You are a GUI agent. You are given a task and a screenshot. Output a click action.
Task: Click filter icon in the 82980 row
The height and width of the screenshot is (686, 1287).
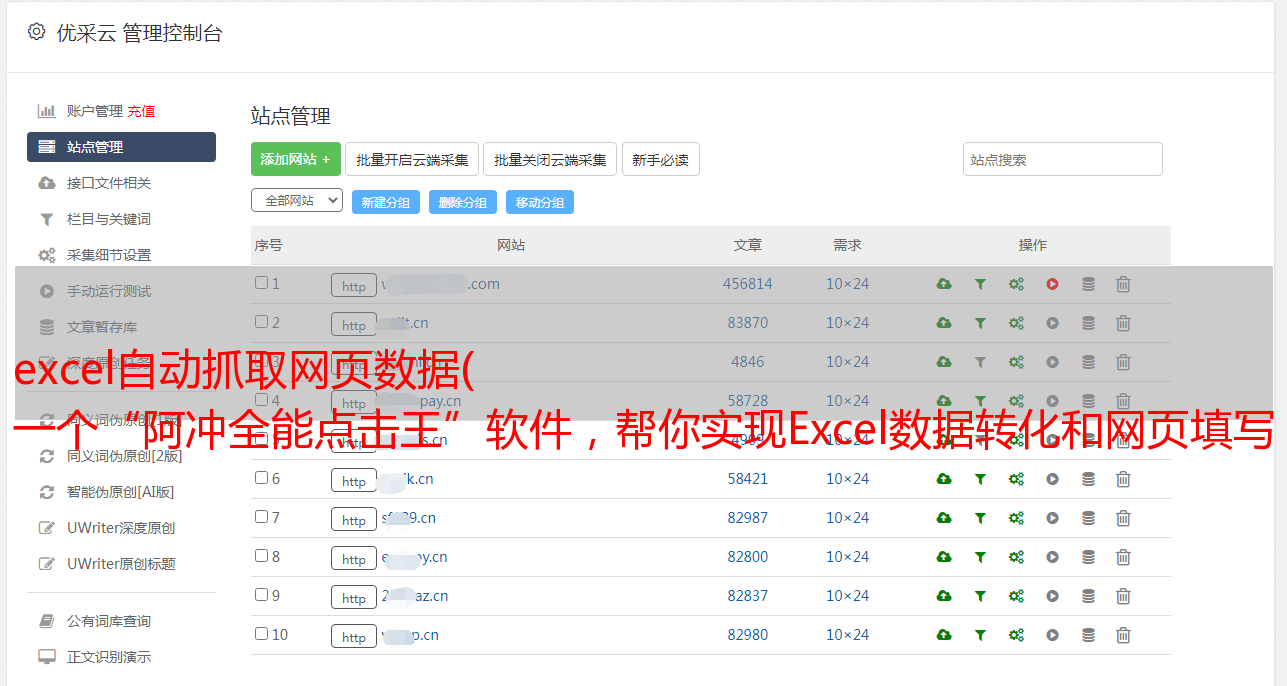(x=980, y=635)
